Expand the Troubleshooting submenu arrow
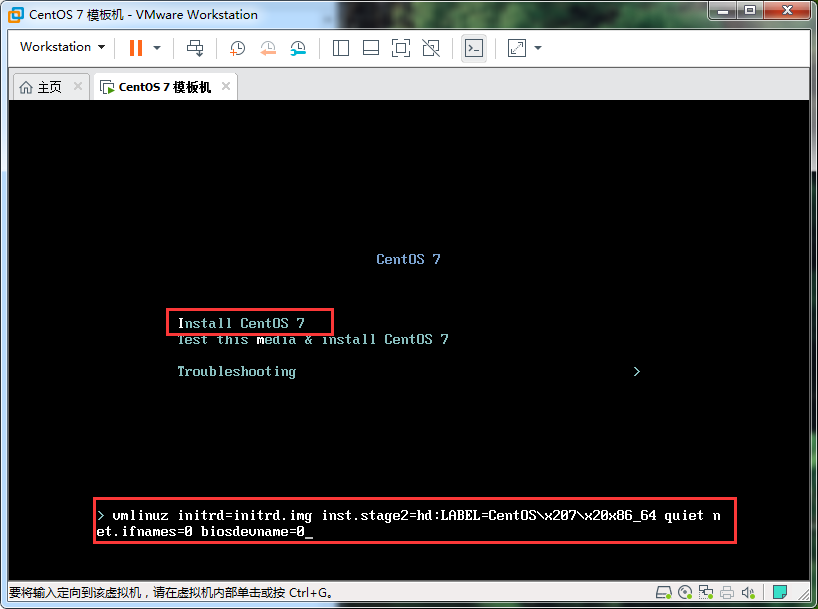818x609 pixels. coord(636,371)
